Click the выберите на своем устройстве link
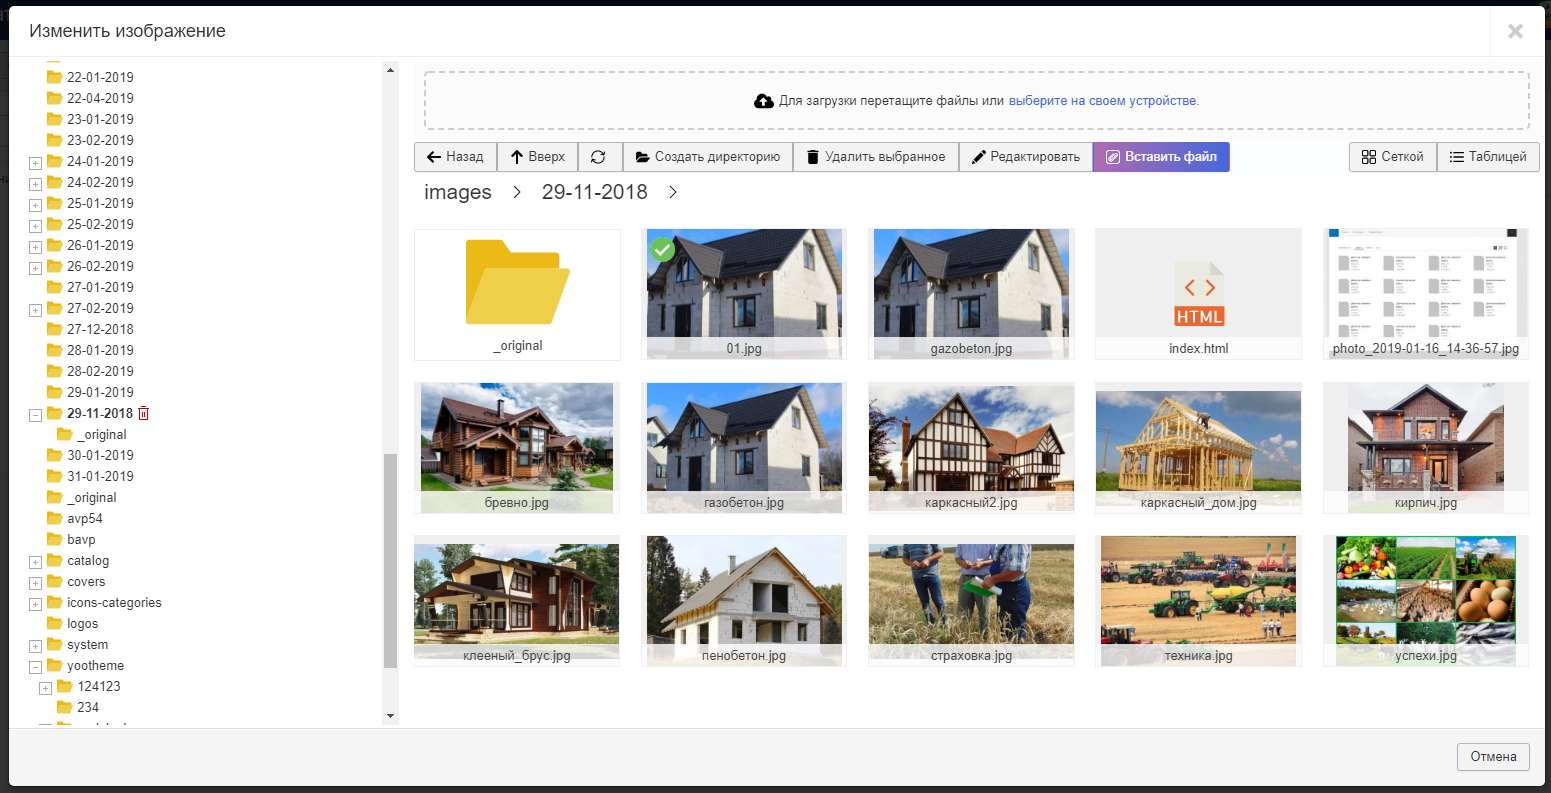This screenshot has height=793, width=1551. coord(1103,101)
